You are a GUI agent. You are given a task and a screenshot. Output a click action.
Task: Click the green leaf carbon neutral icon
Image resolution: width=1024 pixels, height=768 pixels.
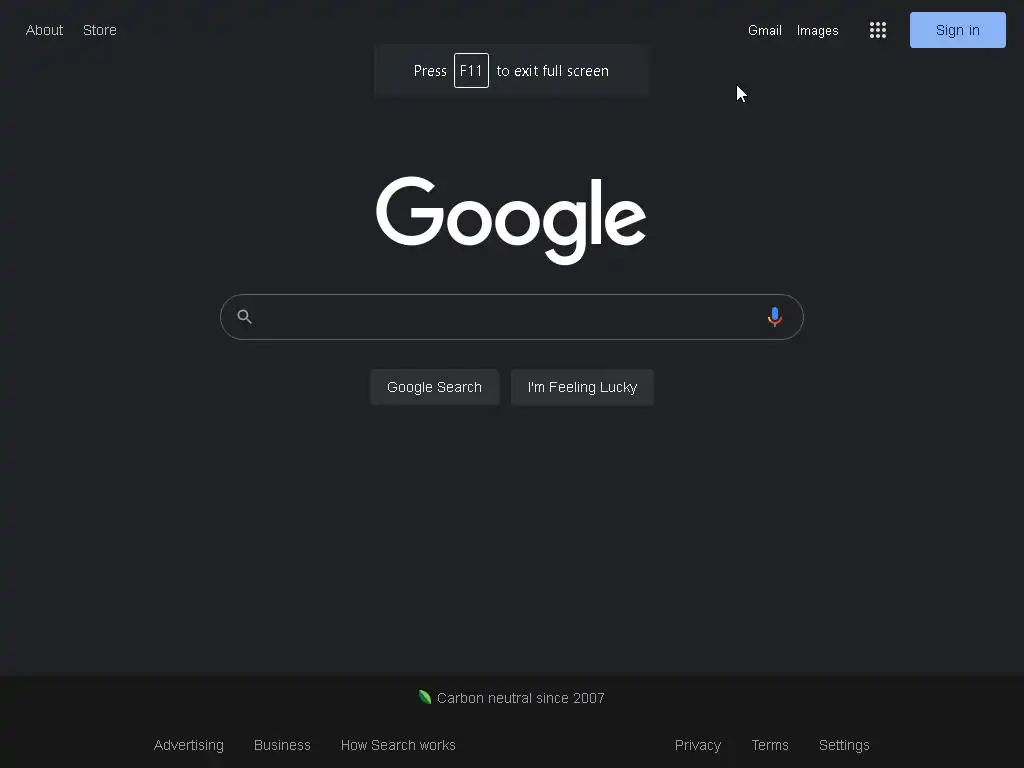(x=424, y=697)
